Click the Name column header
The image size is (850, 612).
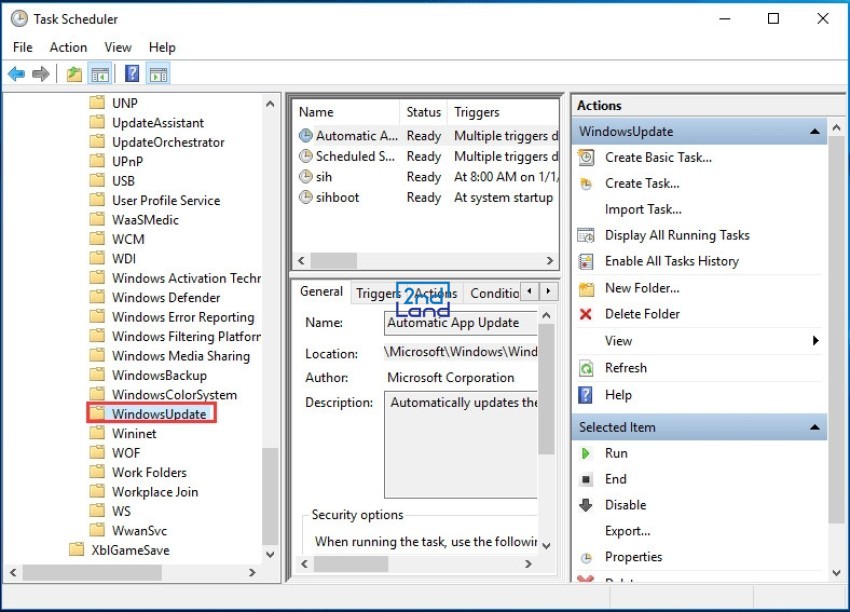coord(346,112)
